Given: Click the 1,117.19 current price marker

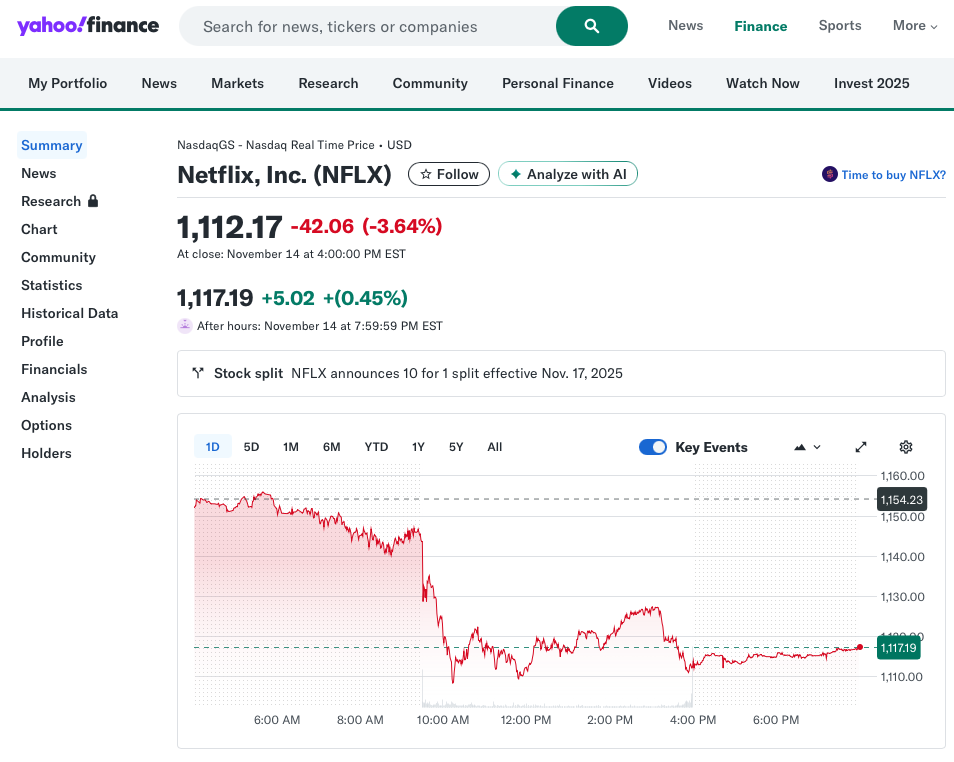Looking at the screenshot, I should click(897, 648).
